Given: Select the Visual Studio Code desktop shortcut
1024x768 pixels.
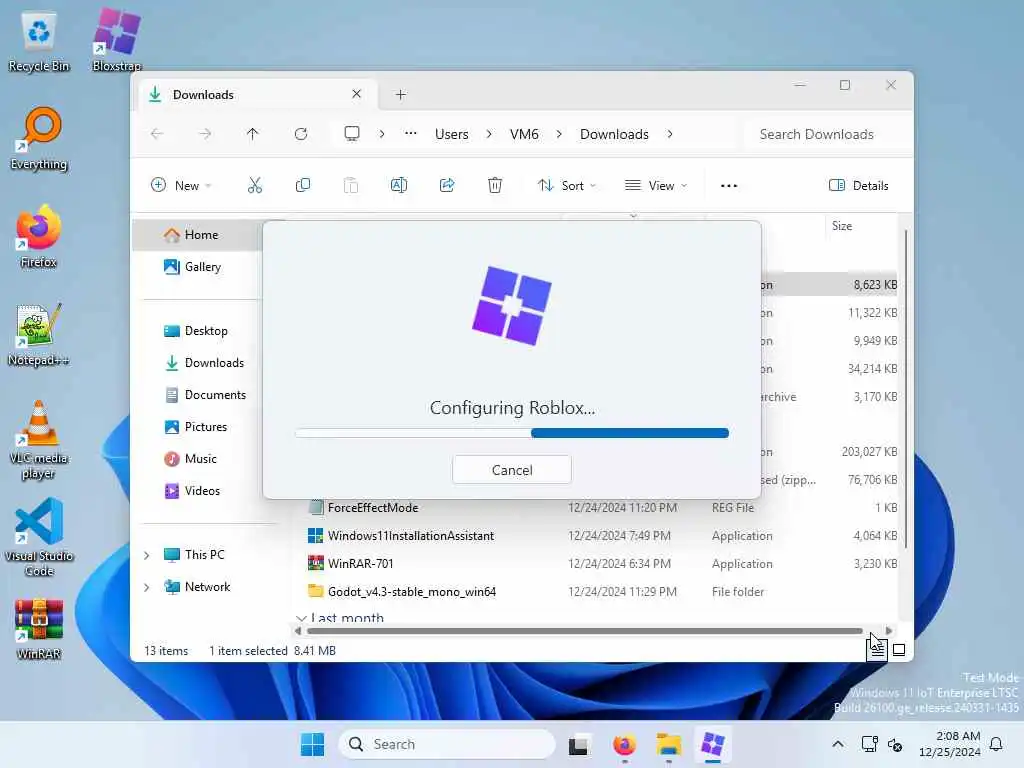Looking at the screenshot, I should (x=39, y=538).
